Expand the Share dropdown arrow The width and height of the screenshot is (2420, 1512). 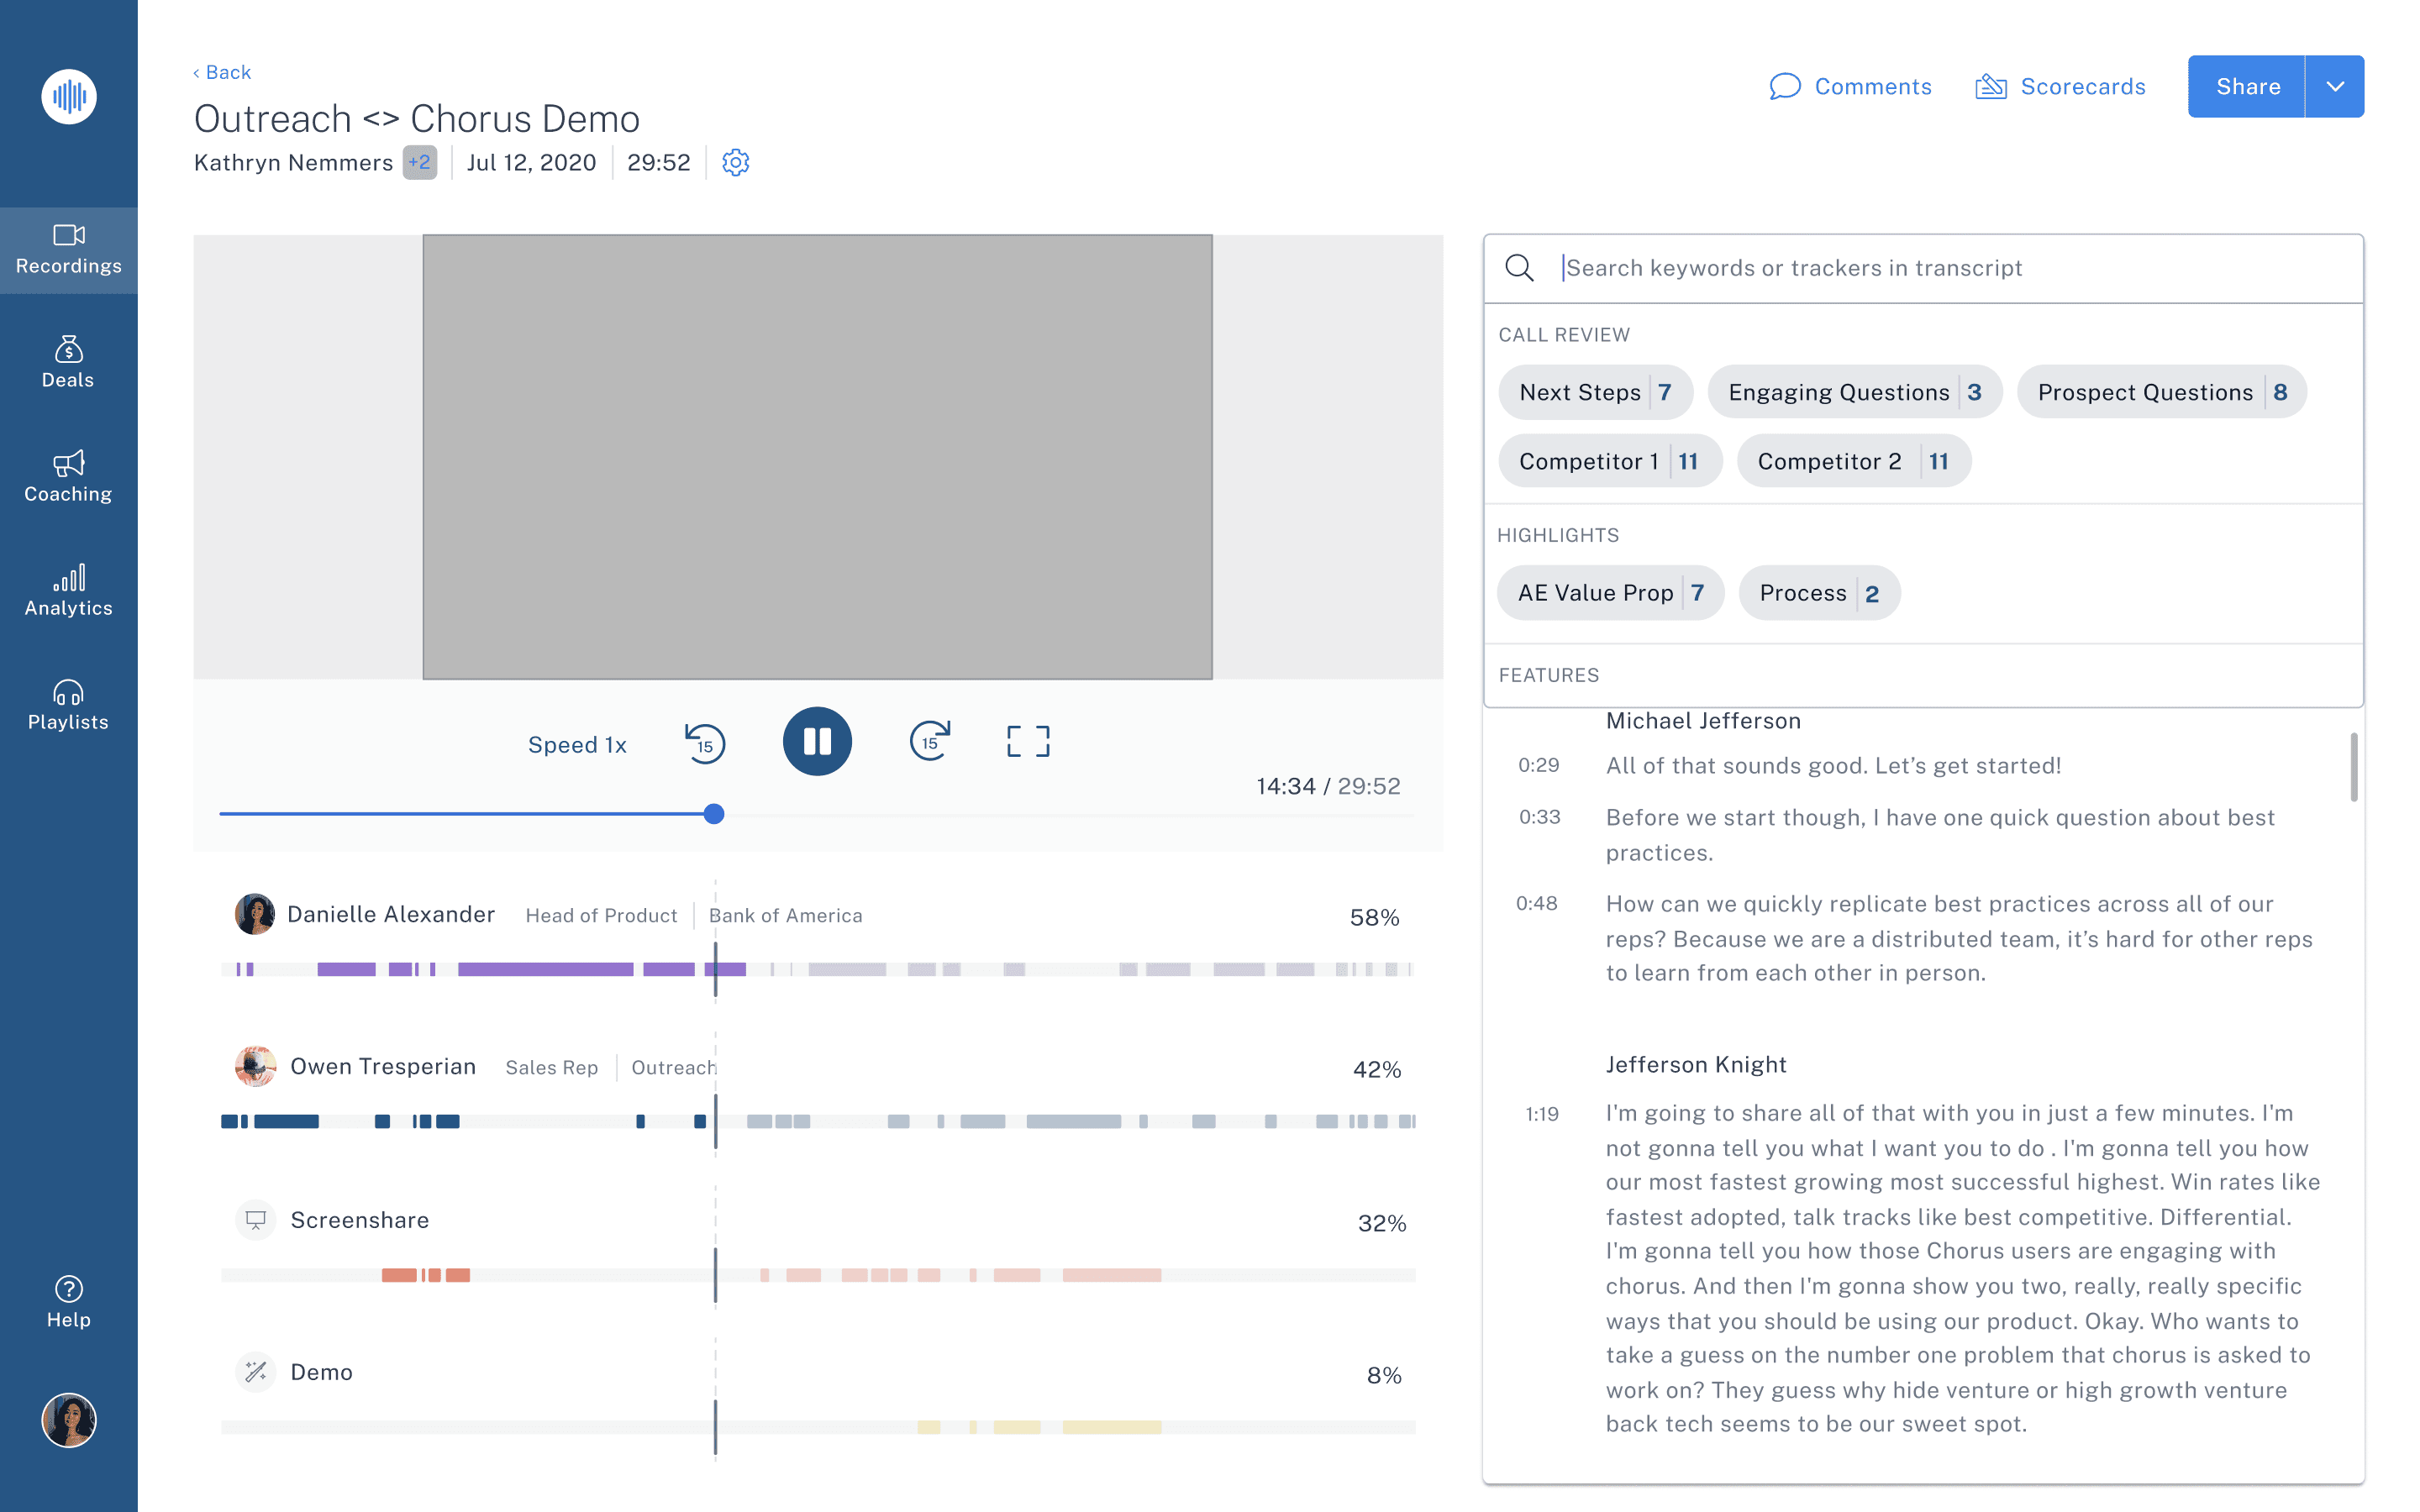[2334, 87]
